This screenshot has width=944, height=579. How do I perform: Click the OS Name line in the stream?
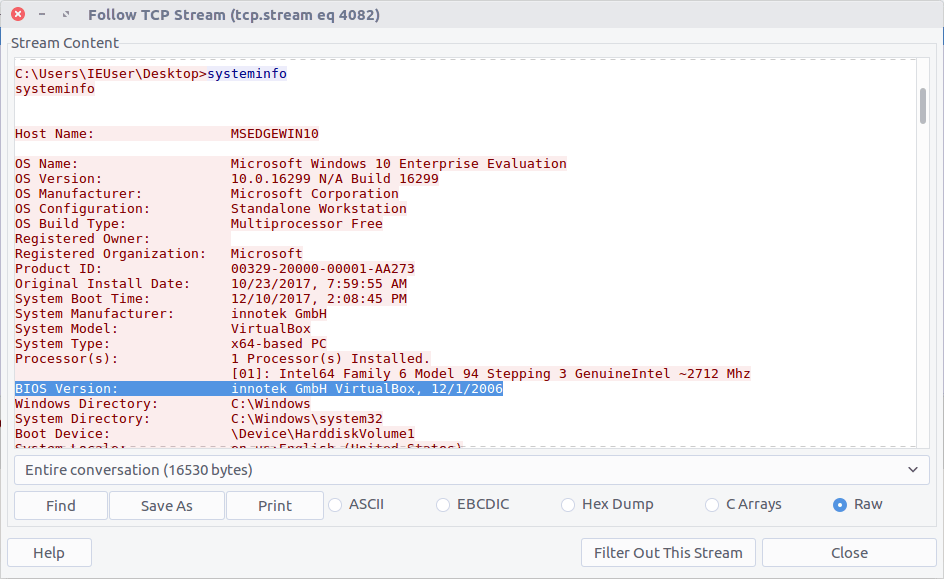coord(290,164)
